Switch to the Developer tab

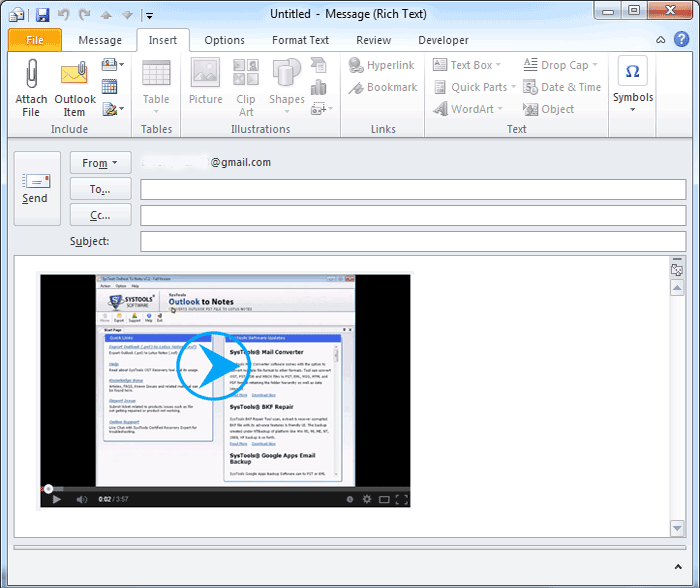tap(443, 40)
